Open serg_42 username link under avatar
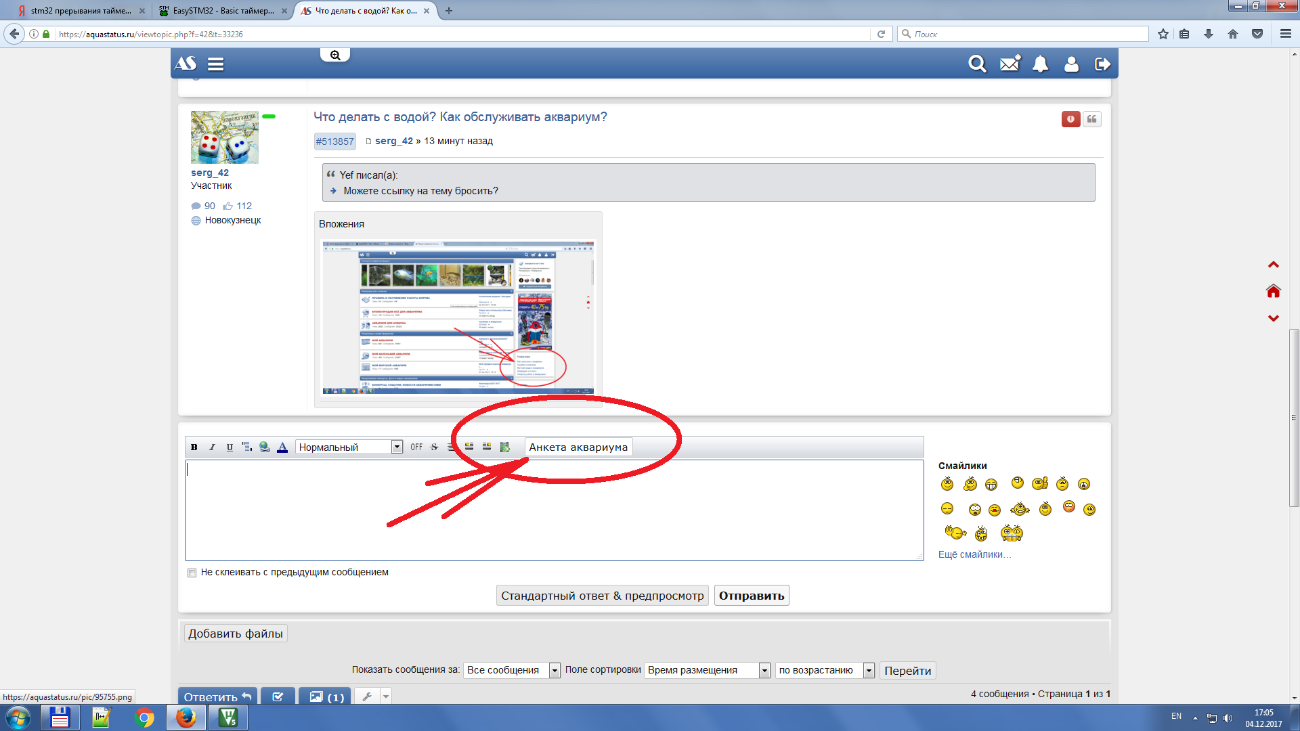 click(x=210, y=173)
